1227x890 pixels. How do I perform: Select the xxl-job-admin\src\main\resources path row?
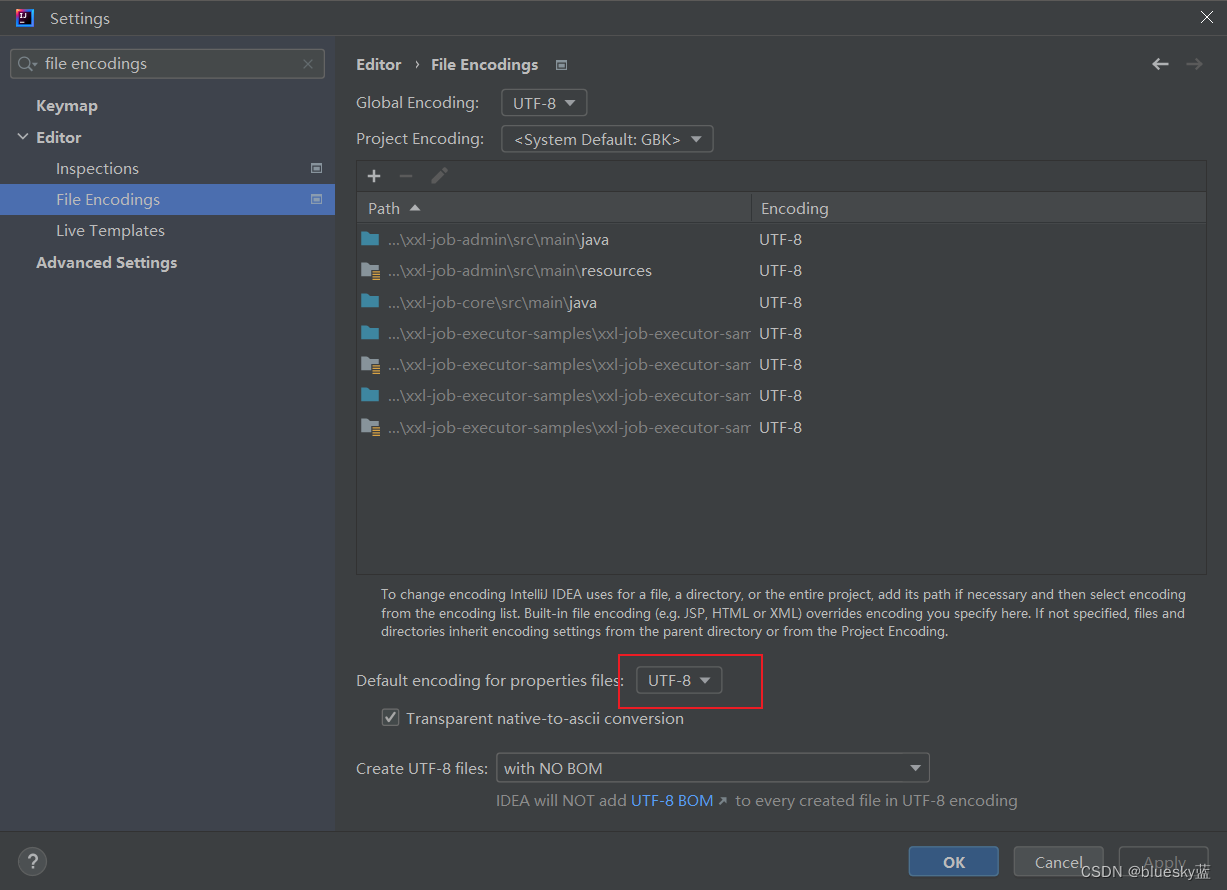point(554,270)
